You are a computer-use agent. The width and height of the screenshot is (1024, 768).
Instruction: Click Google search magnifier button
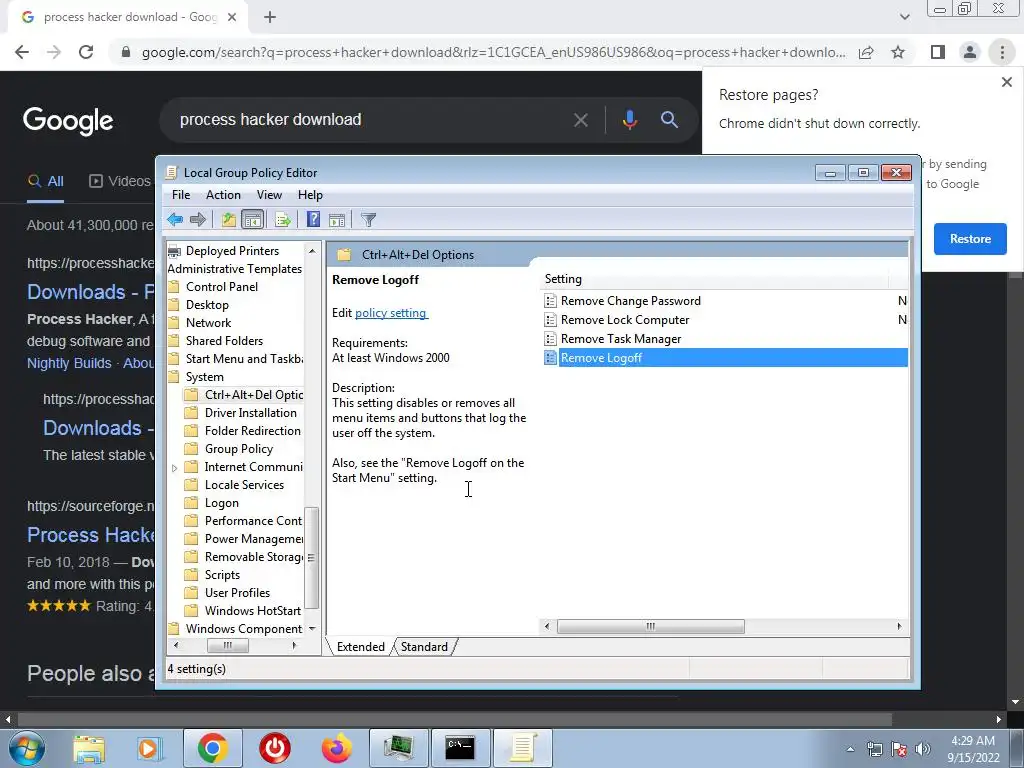[669, 120]
